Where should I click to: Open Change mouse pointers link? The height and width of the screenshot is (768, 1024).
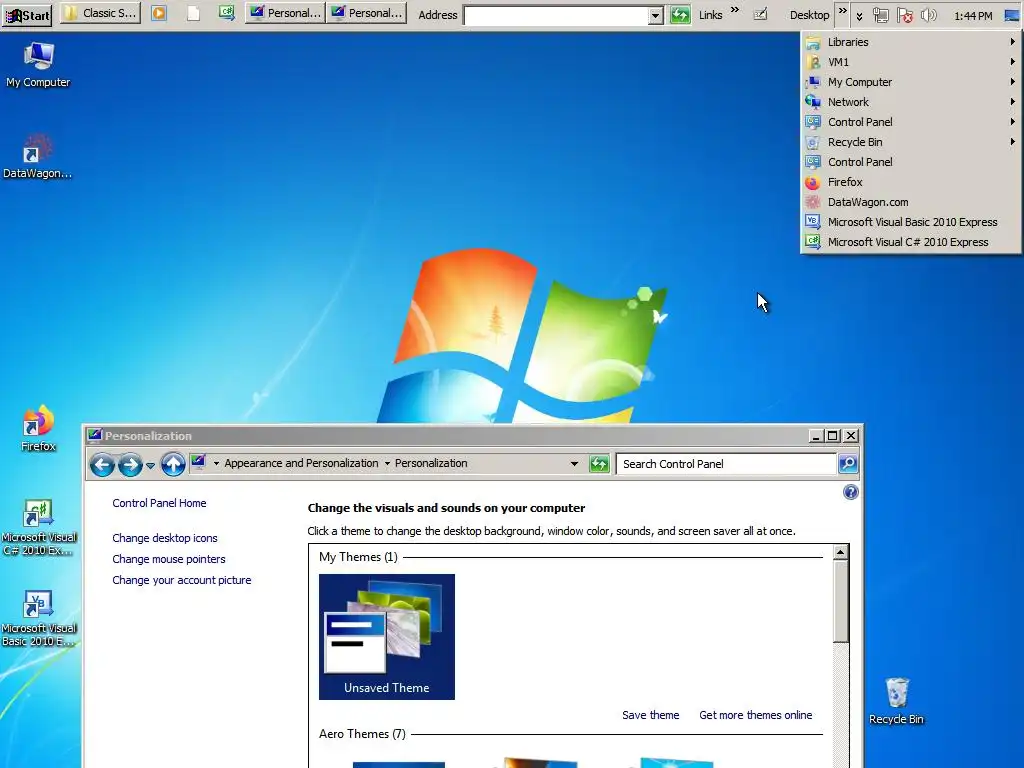pos(168,559)
